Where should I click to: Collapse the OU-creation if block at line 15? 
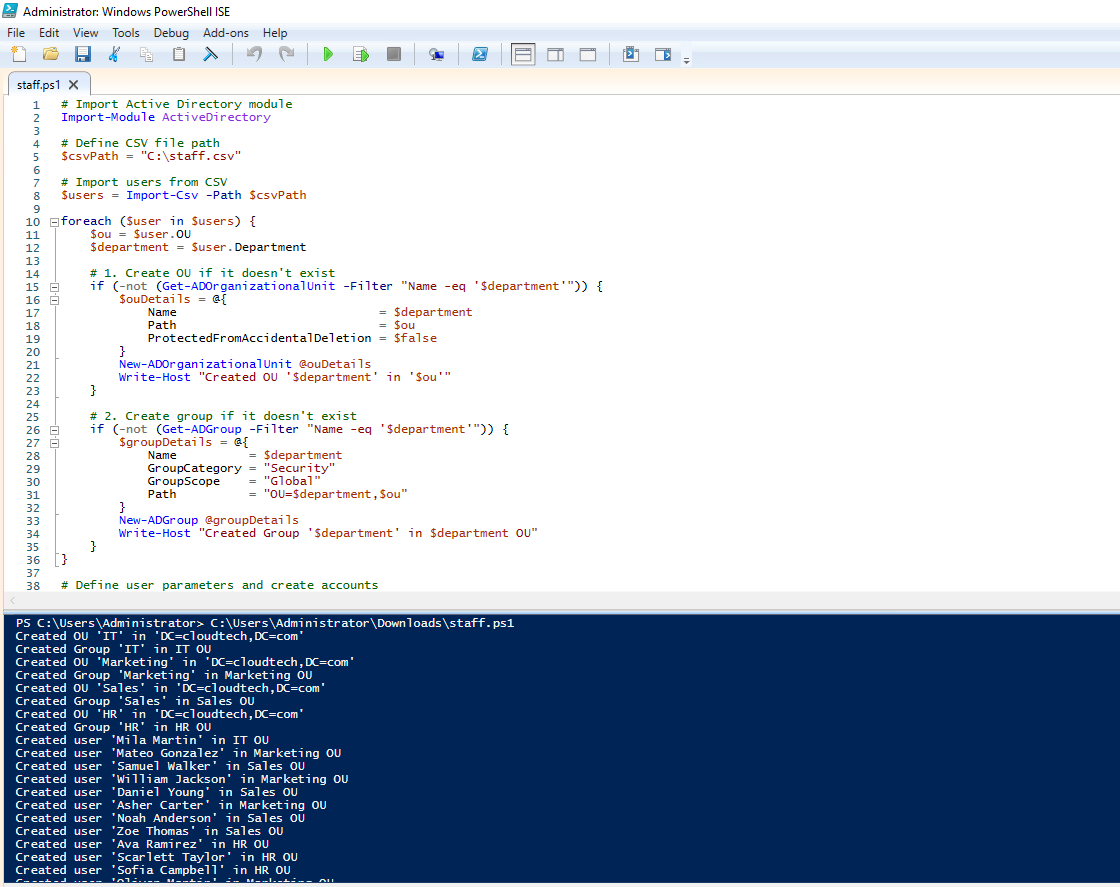(x=53, y=286)
